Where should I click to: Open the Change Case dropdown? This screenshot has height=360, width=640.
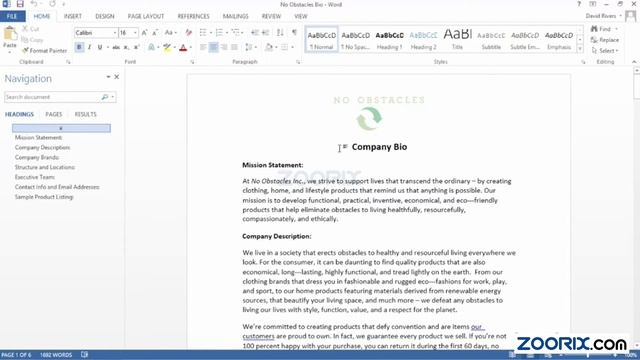(x=170, y=33)
